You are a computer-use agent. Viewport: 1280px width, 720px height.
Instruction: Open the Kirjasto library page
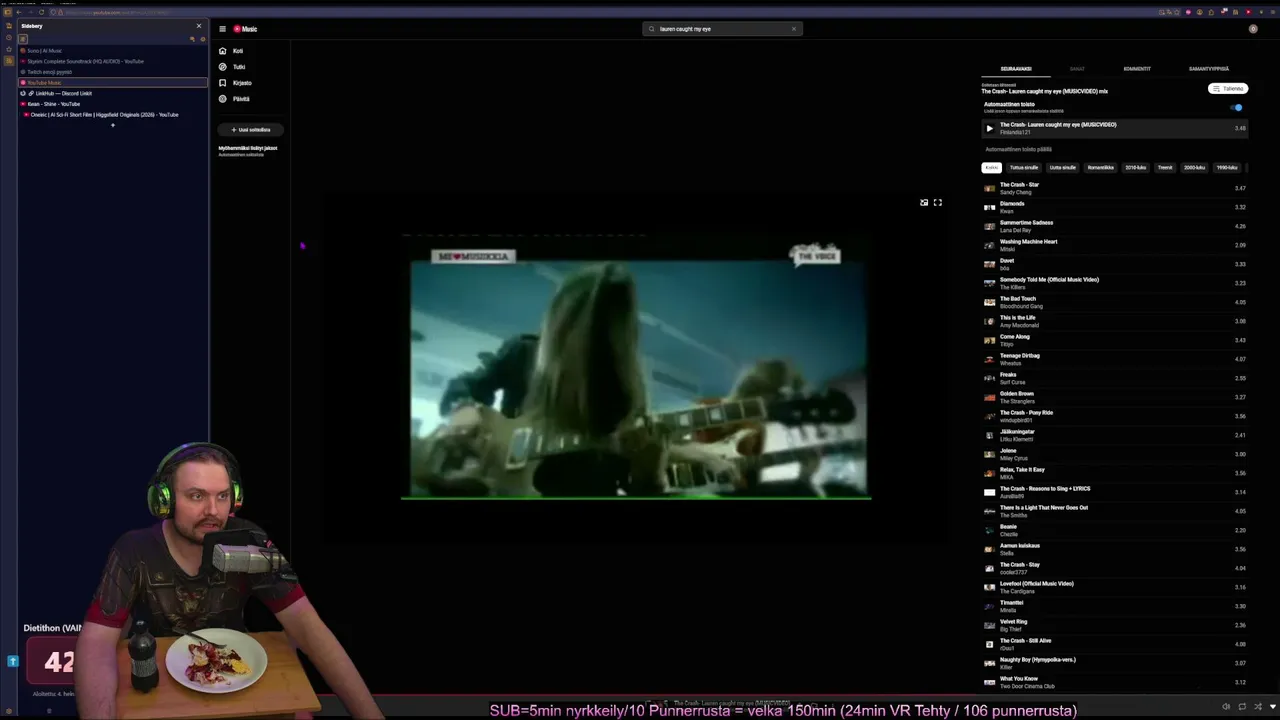click(236, 83)
